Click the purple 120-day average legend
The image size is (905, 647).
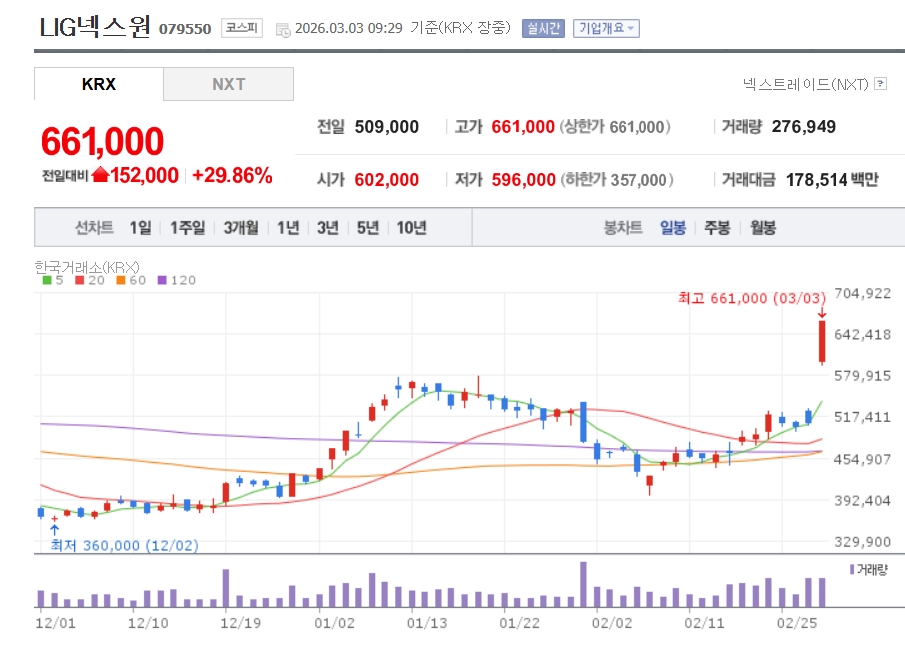177,281
